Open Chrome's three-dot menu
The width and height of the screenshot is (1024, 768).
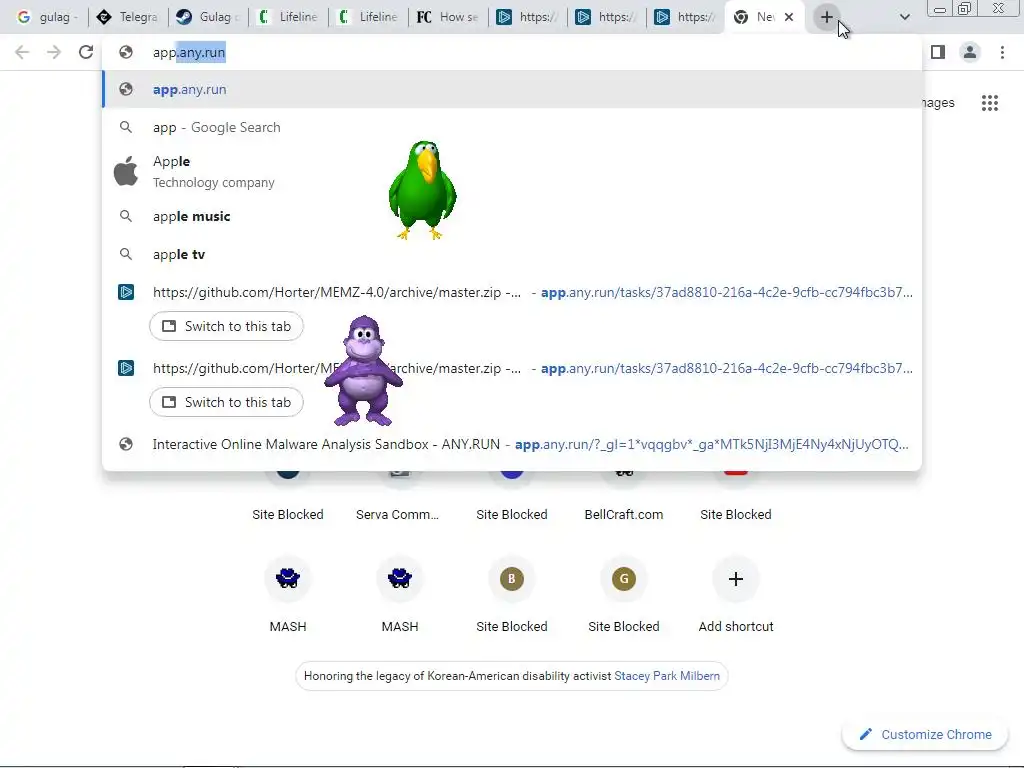(1002, 52)
